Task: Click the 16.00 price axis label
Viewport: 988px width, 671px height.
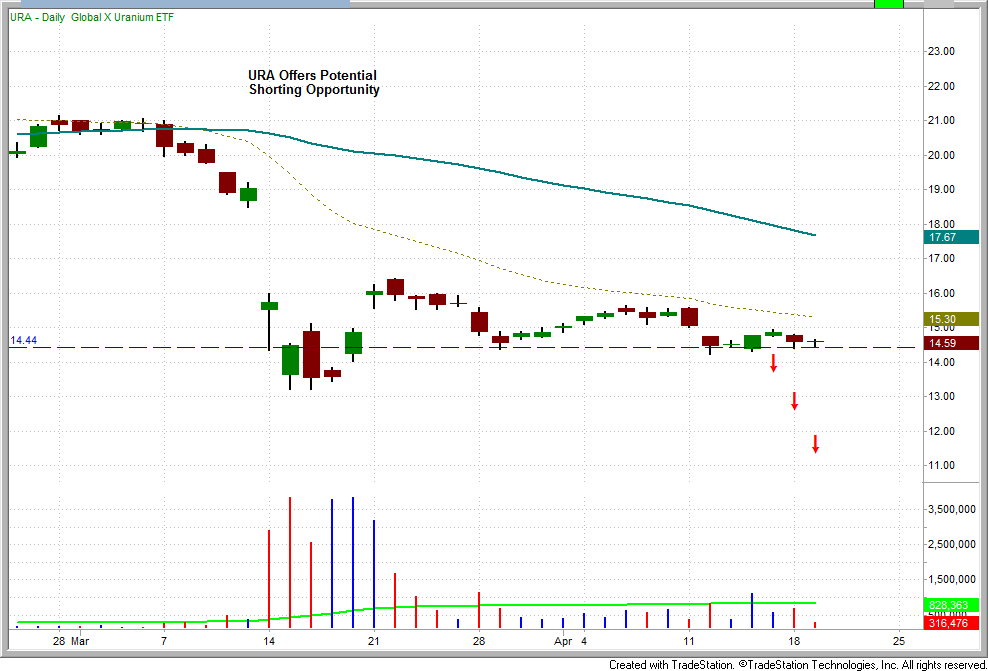Action: 941,293
